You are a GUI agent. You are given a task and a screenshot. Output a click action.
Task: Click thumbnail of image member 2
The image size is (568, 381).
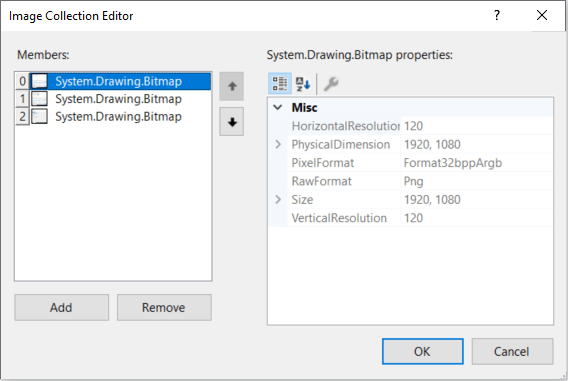(x=39, y=117)
